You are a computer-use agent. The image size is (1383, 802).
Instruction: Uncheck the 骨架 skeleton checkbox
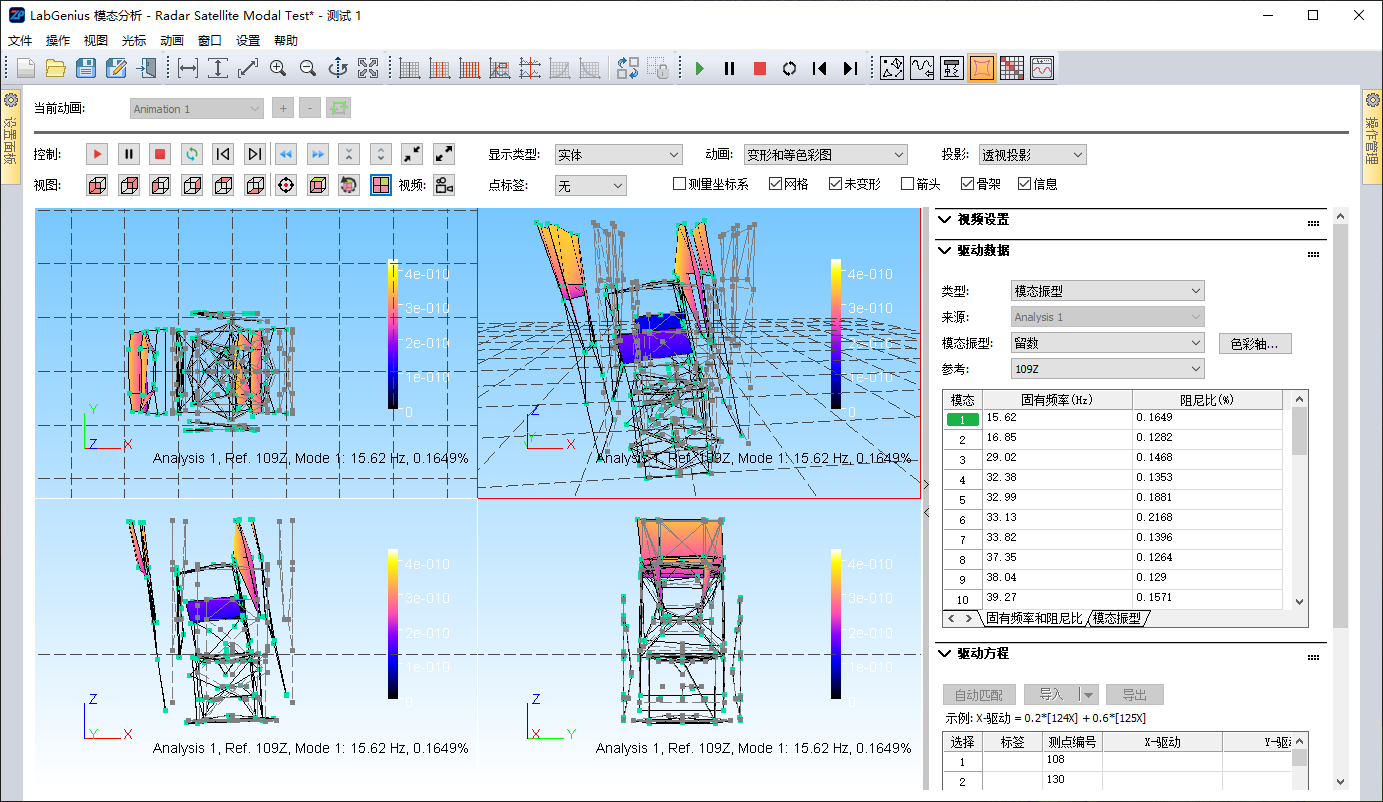981,184
